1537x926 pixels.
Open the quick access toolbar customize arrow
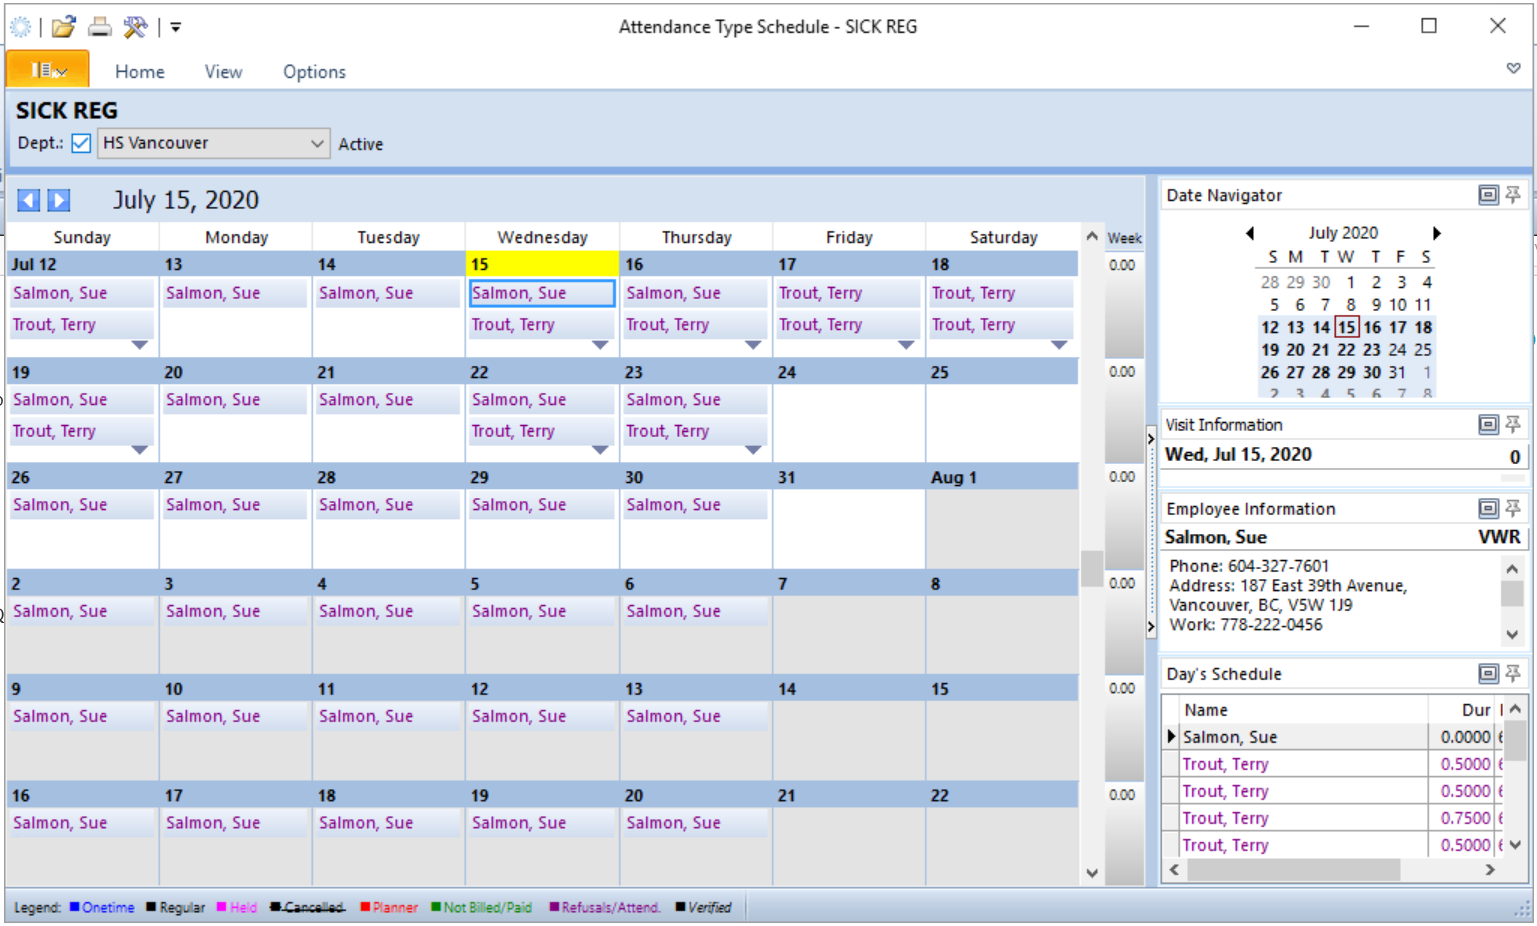[x=175, y=27]
